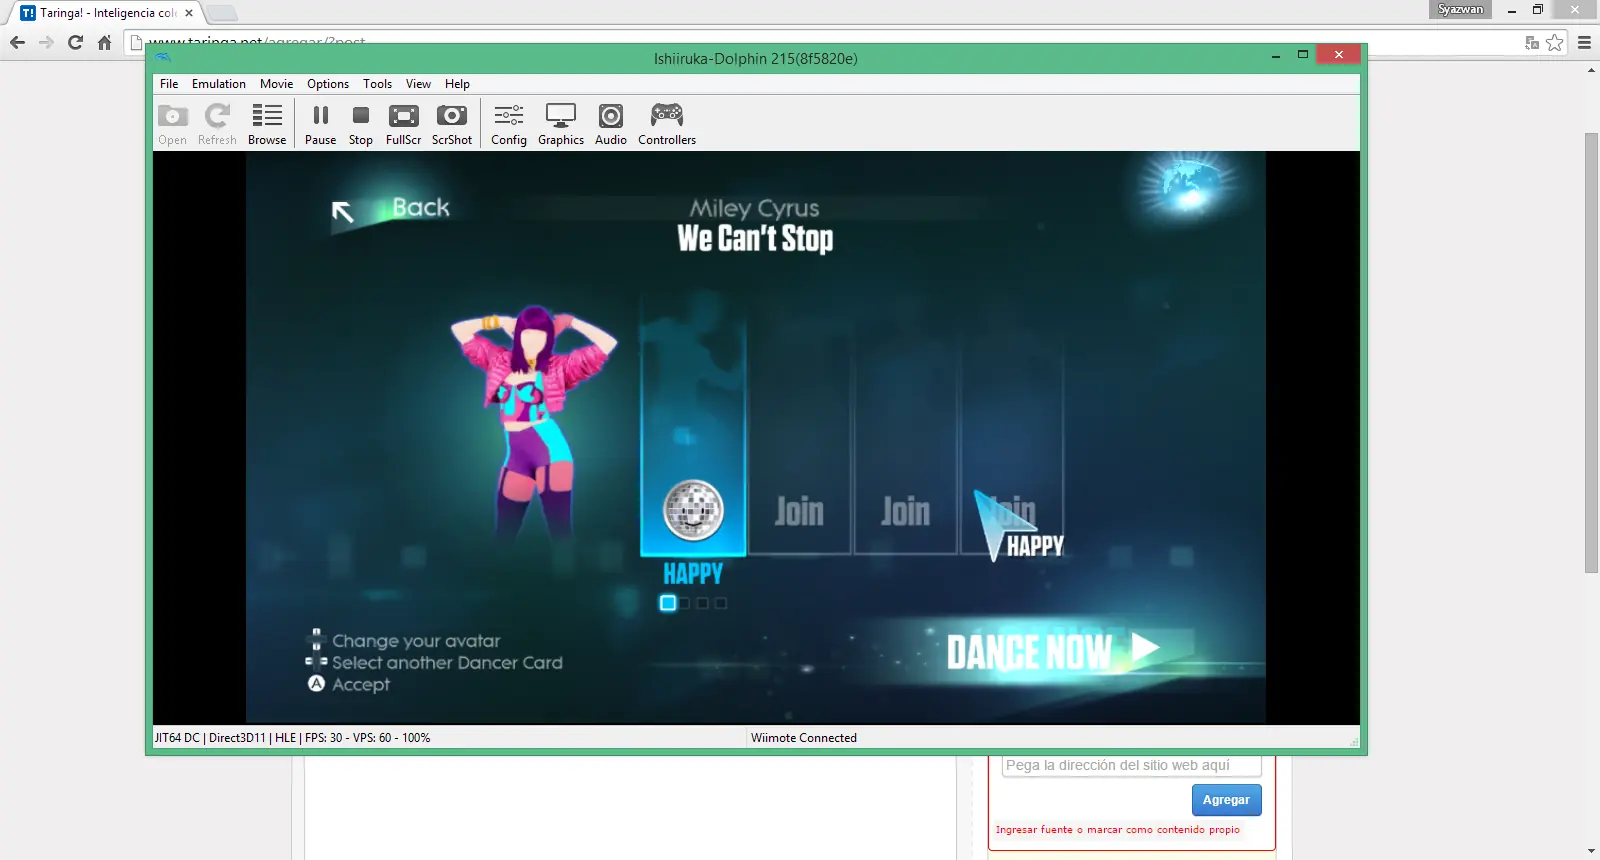This screenshot has width=1600, height=860.
Task: Select the HAPPY disco ball dancer card
Action: point(693,510)
